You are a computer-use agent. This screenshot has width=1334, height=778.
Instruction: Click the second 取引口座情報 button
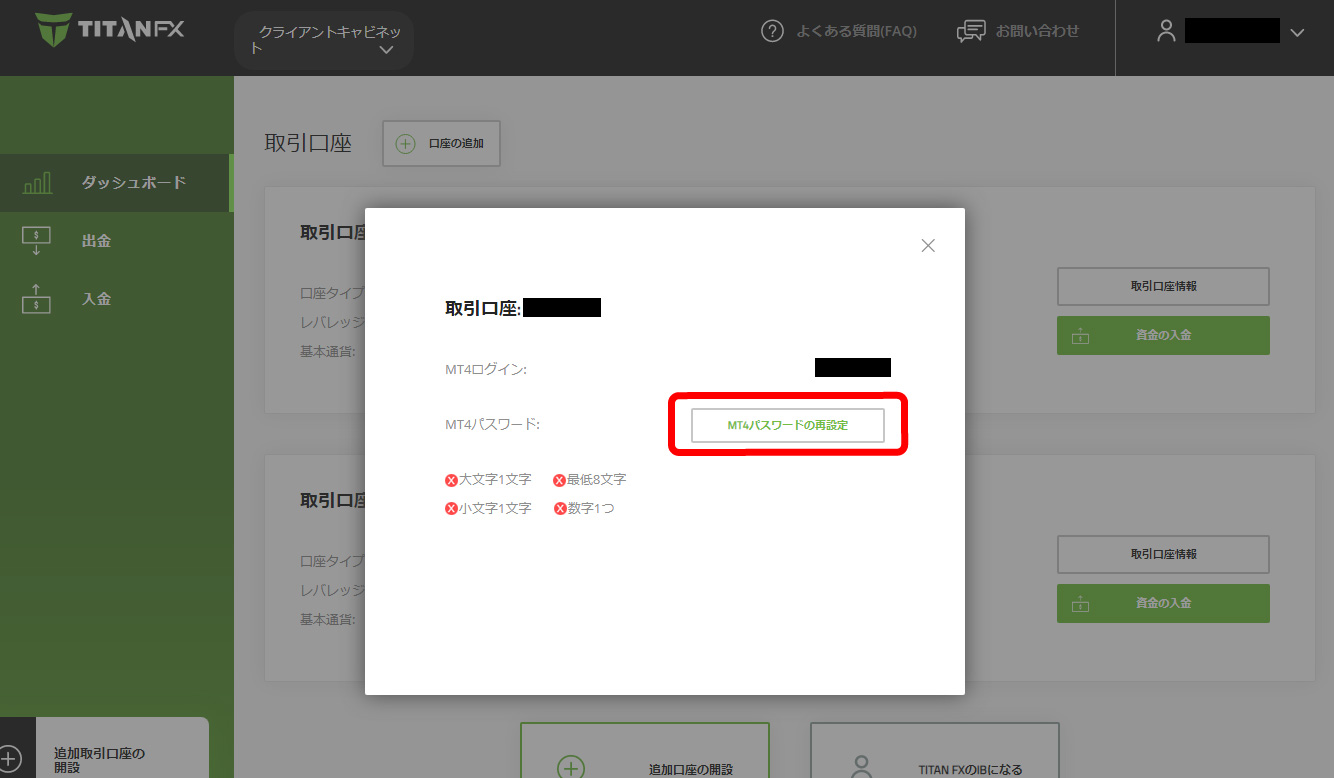pyautogui.click(x=1163, y=554)
